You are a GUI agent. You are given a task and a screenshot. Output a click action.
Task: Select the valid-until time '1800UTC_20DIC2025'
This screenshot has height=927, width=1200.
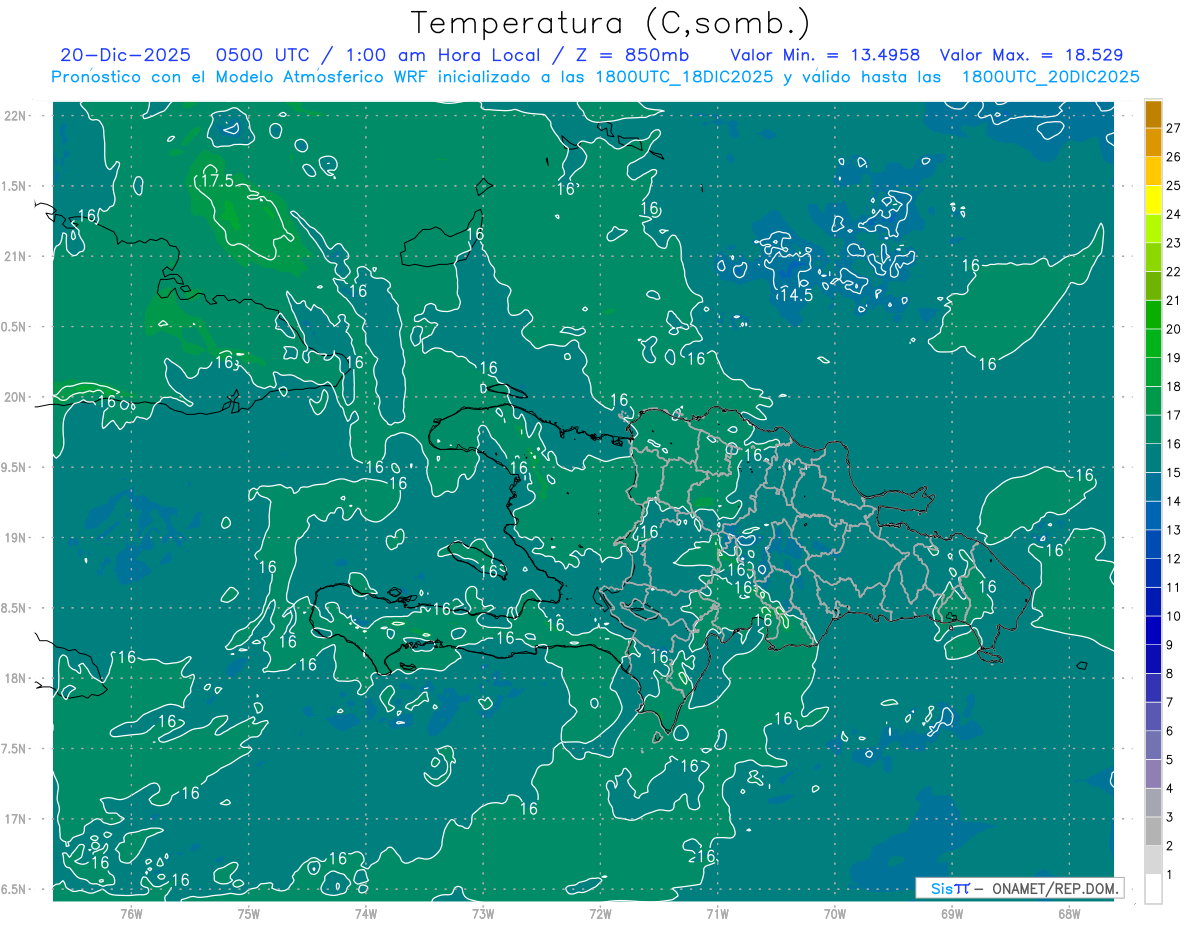1050,77
